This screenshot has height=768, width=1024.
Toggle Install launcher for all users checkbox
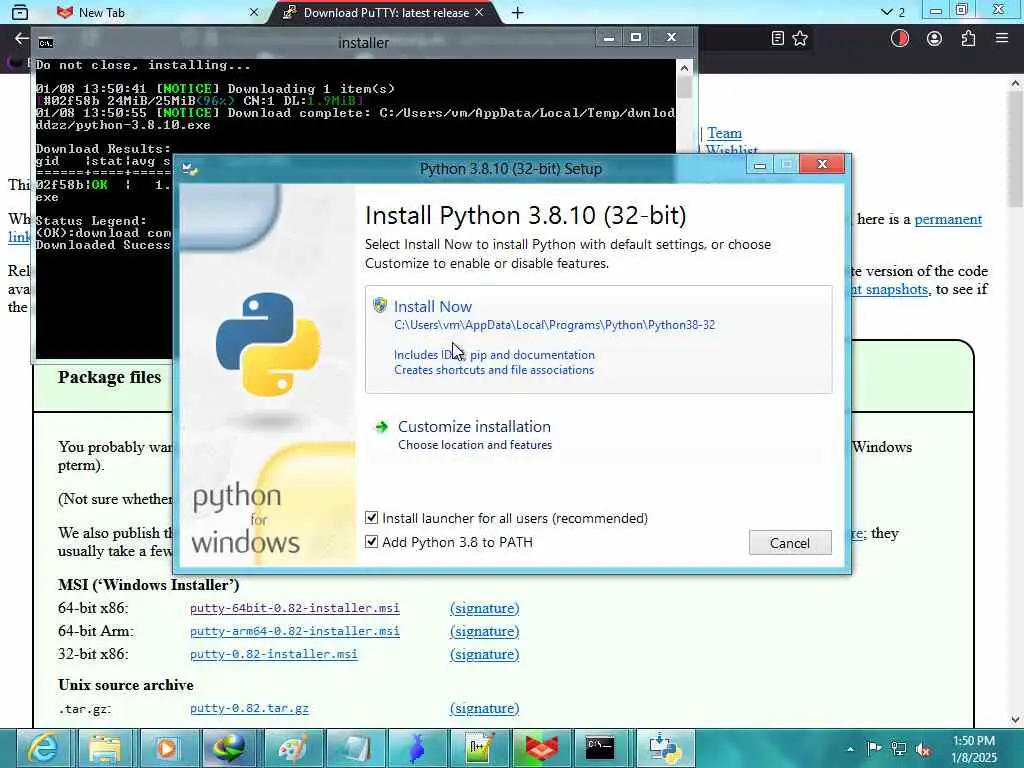[x=372, y=518]
